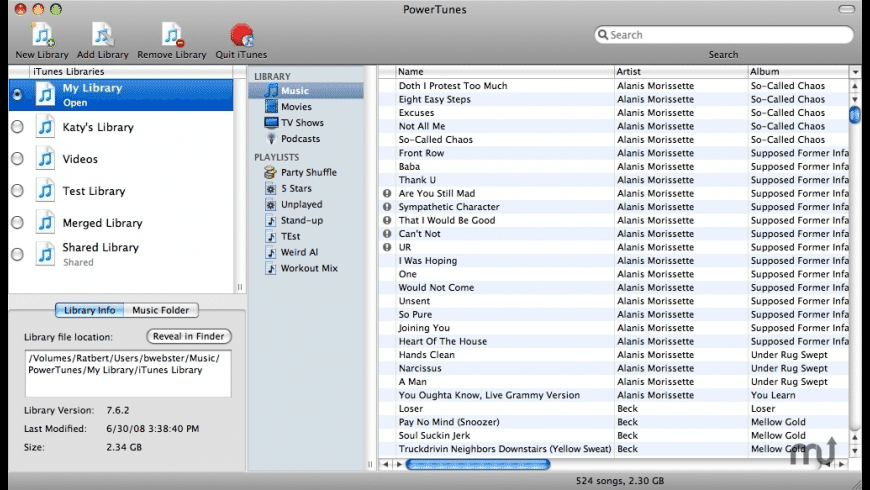
Task: Click the toolbar toggle pill button in the title bar
Action: tap(847, 9)
